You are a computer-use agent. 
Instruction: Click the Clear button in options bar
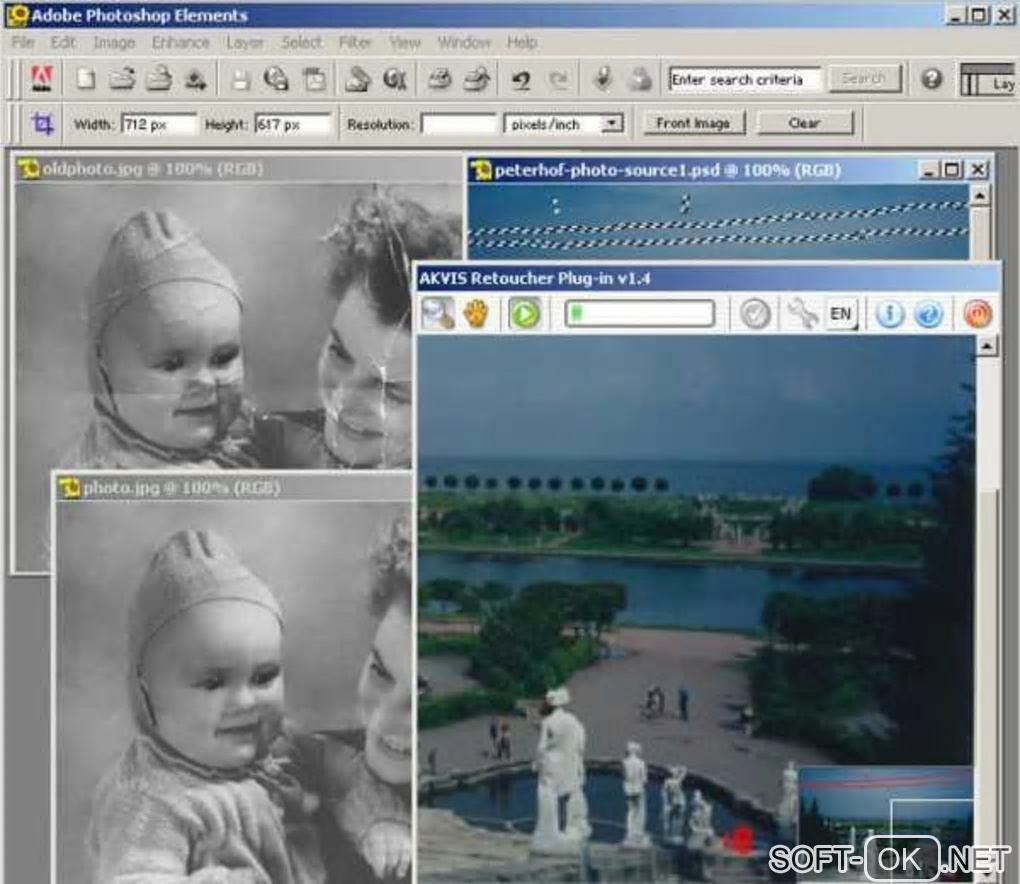[805, 123]
